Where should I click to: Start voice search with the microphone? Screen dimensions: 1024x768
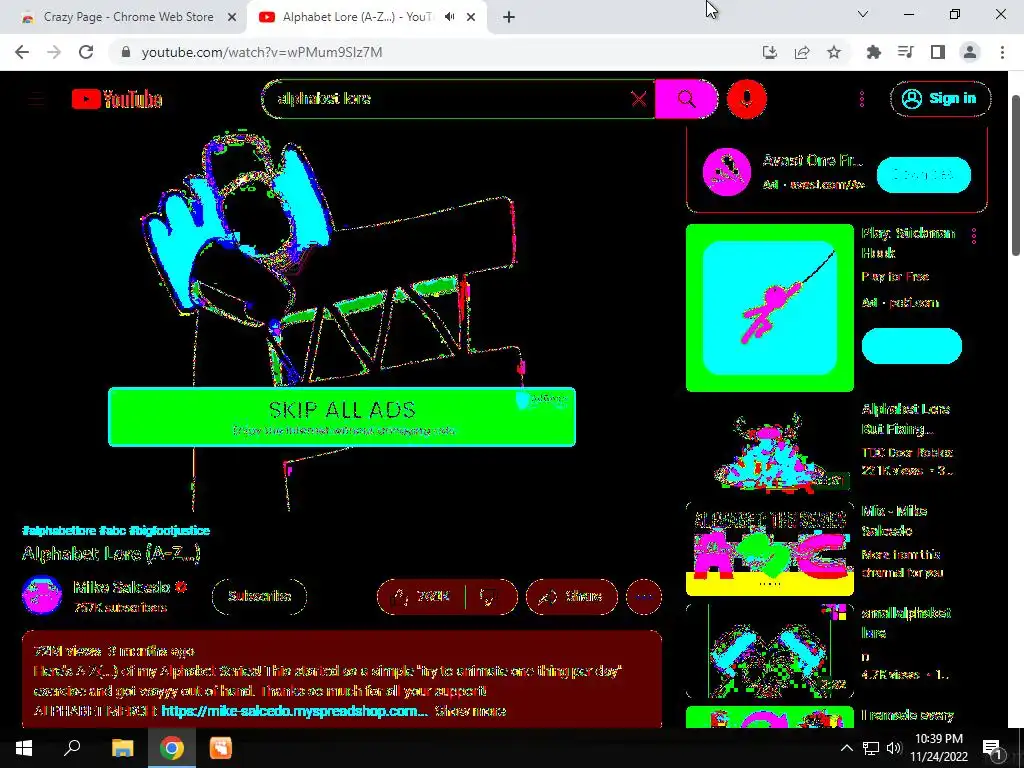pyautogui.click(x=746, y=99)
